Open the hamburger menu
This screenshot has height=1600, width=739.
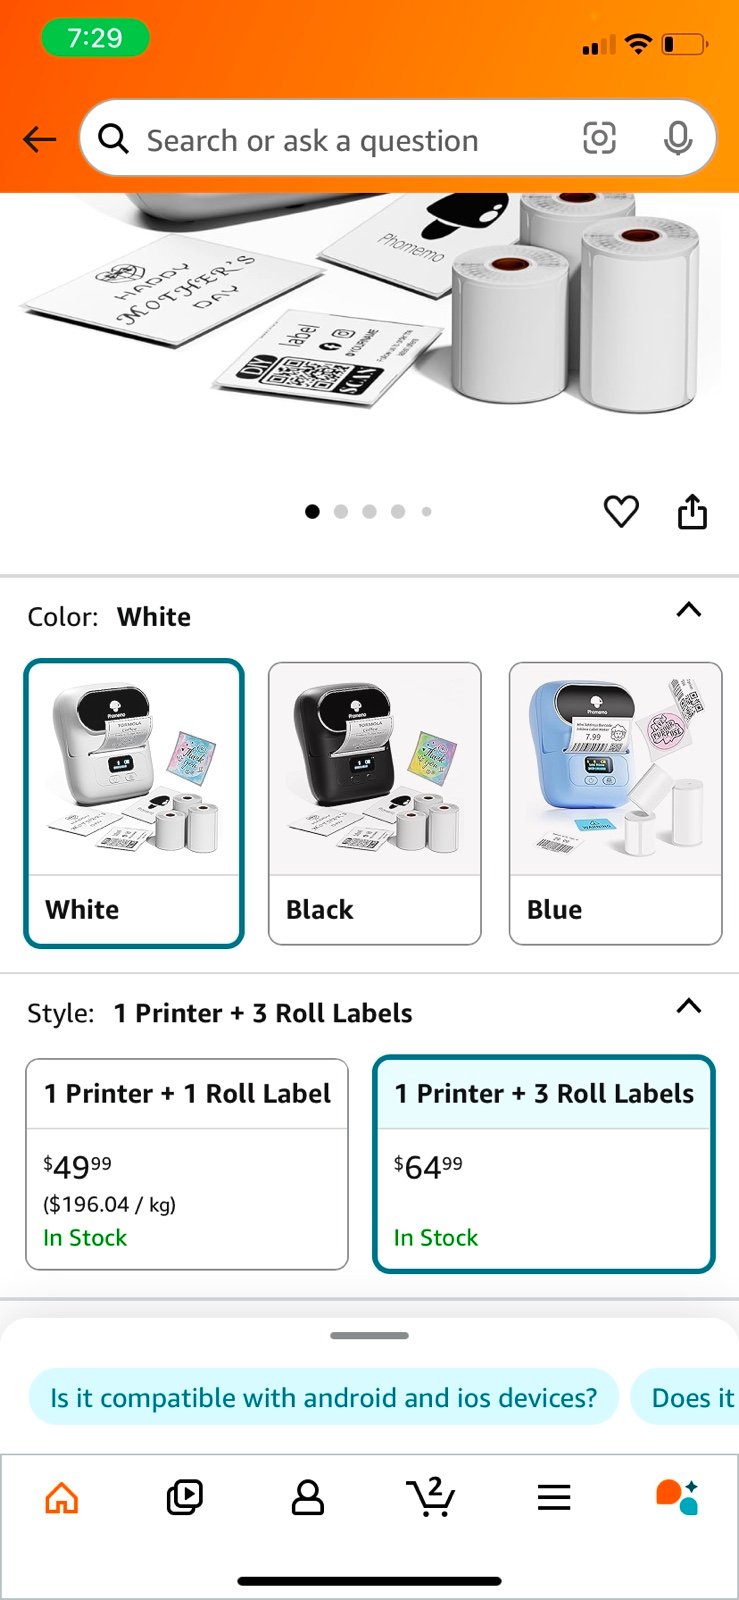[554, 1497]
